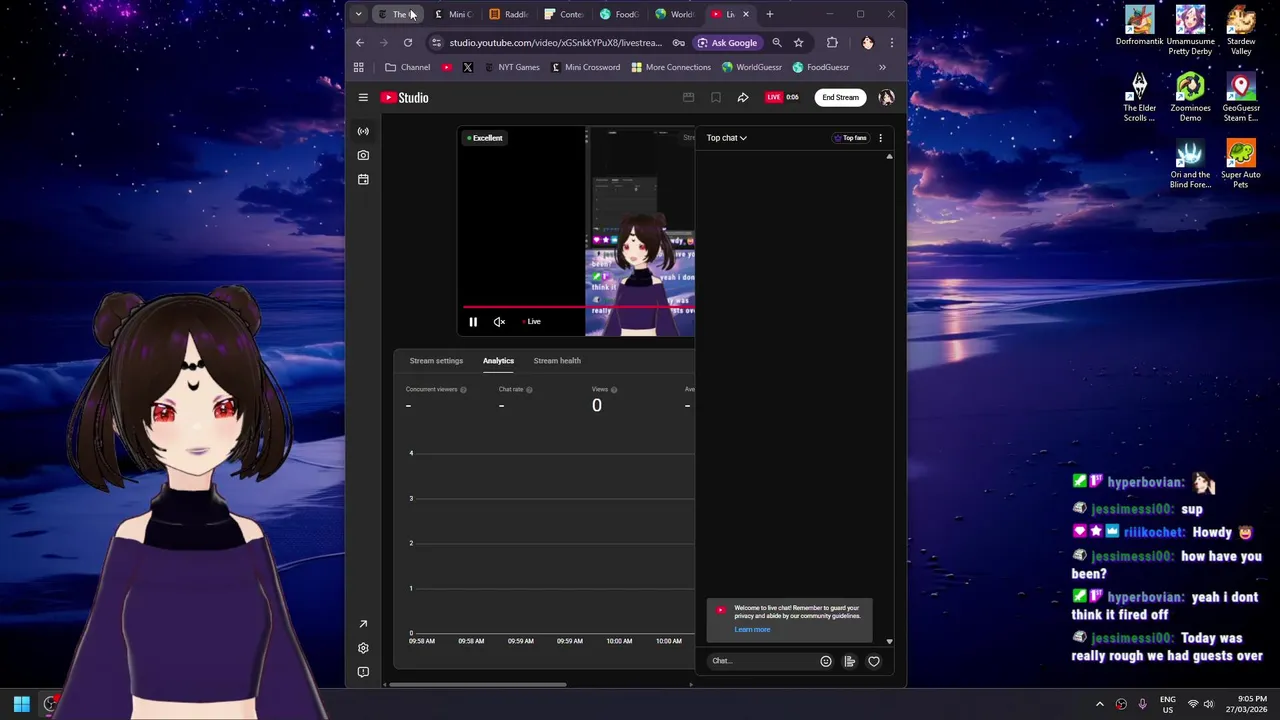Open the Windows Start button

[21, 704]
